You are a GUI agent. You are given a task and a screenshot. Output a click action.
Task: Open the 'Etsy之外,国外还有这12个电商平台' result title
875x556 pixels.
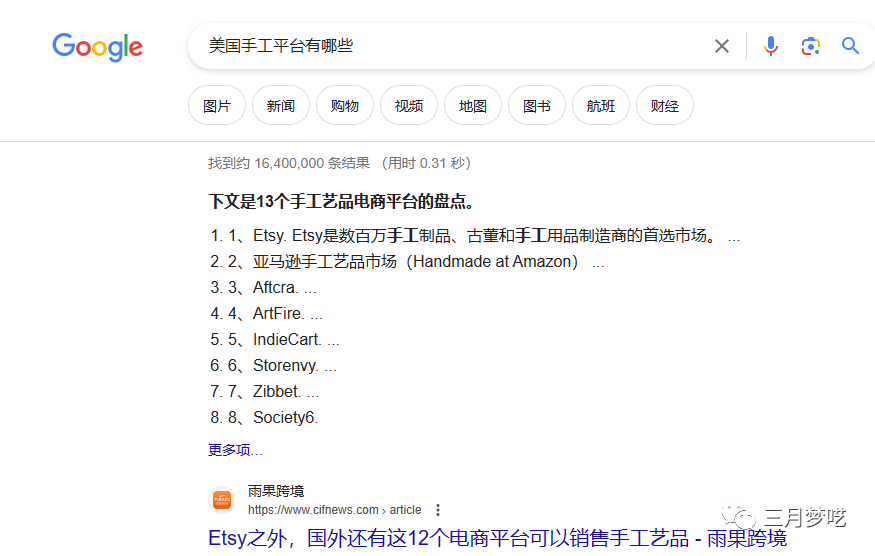pyautogui.click(x=497, y=538)
